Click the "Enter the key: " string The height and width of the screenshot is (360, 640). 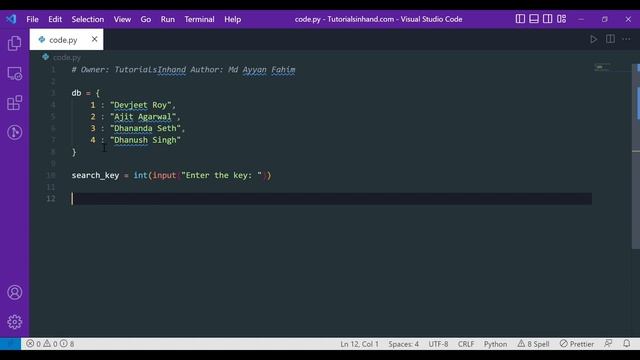pyautogui.click(x=222, y=175)
